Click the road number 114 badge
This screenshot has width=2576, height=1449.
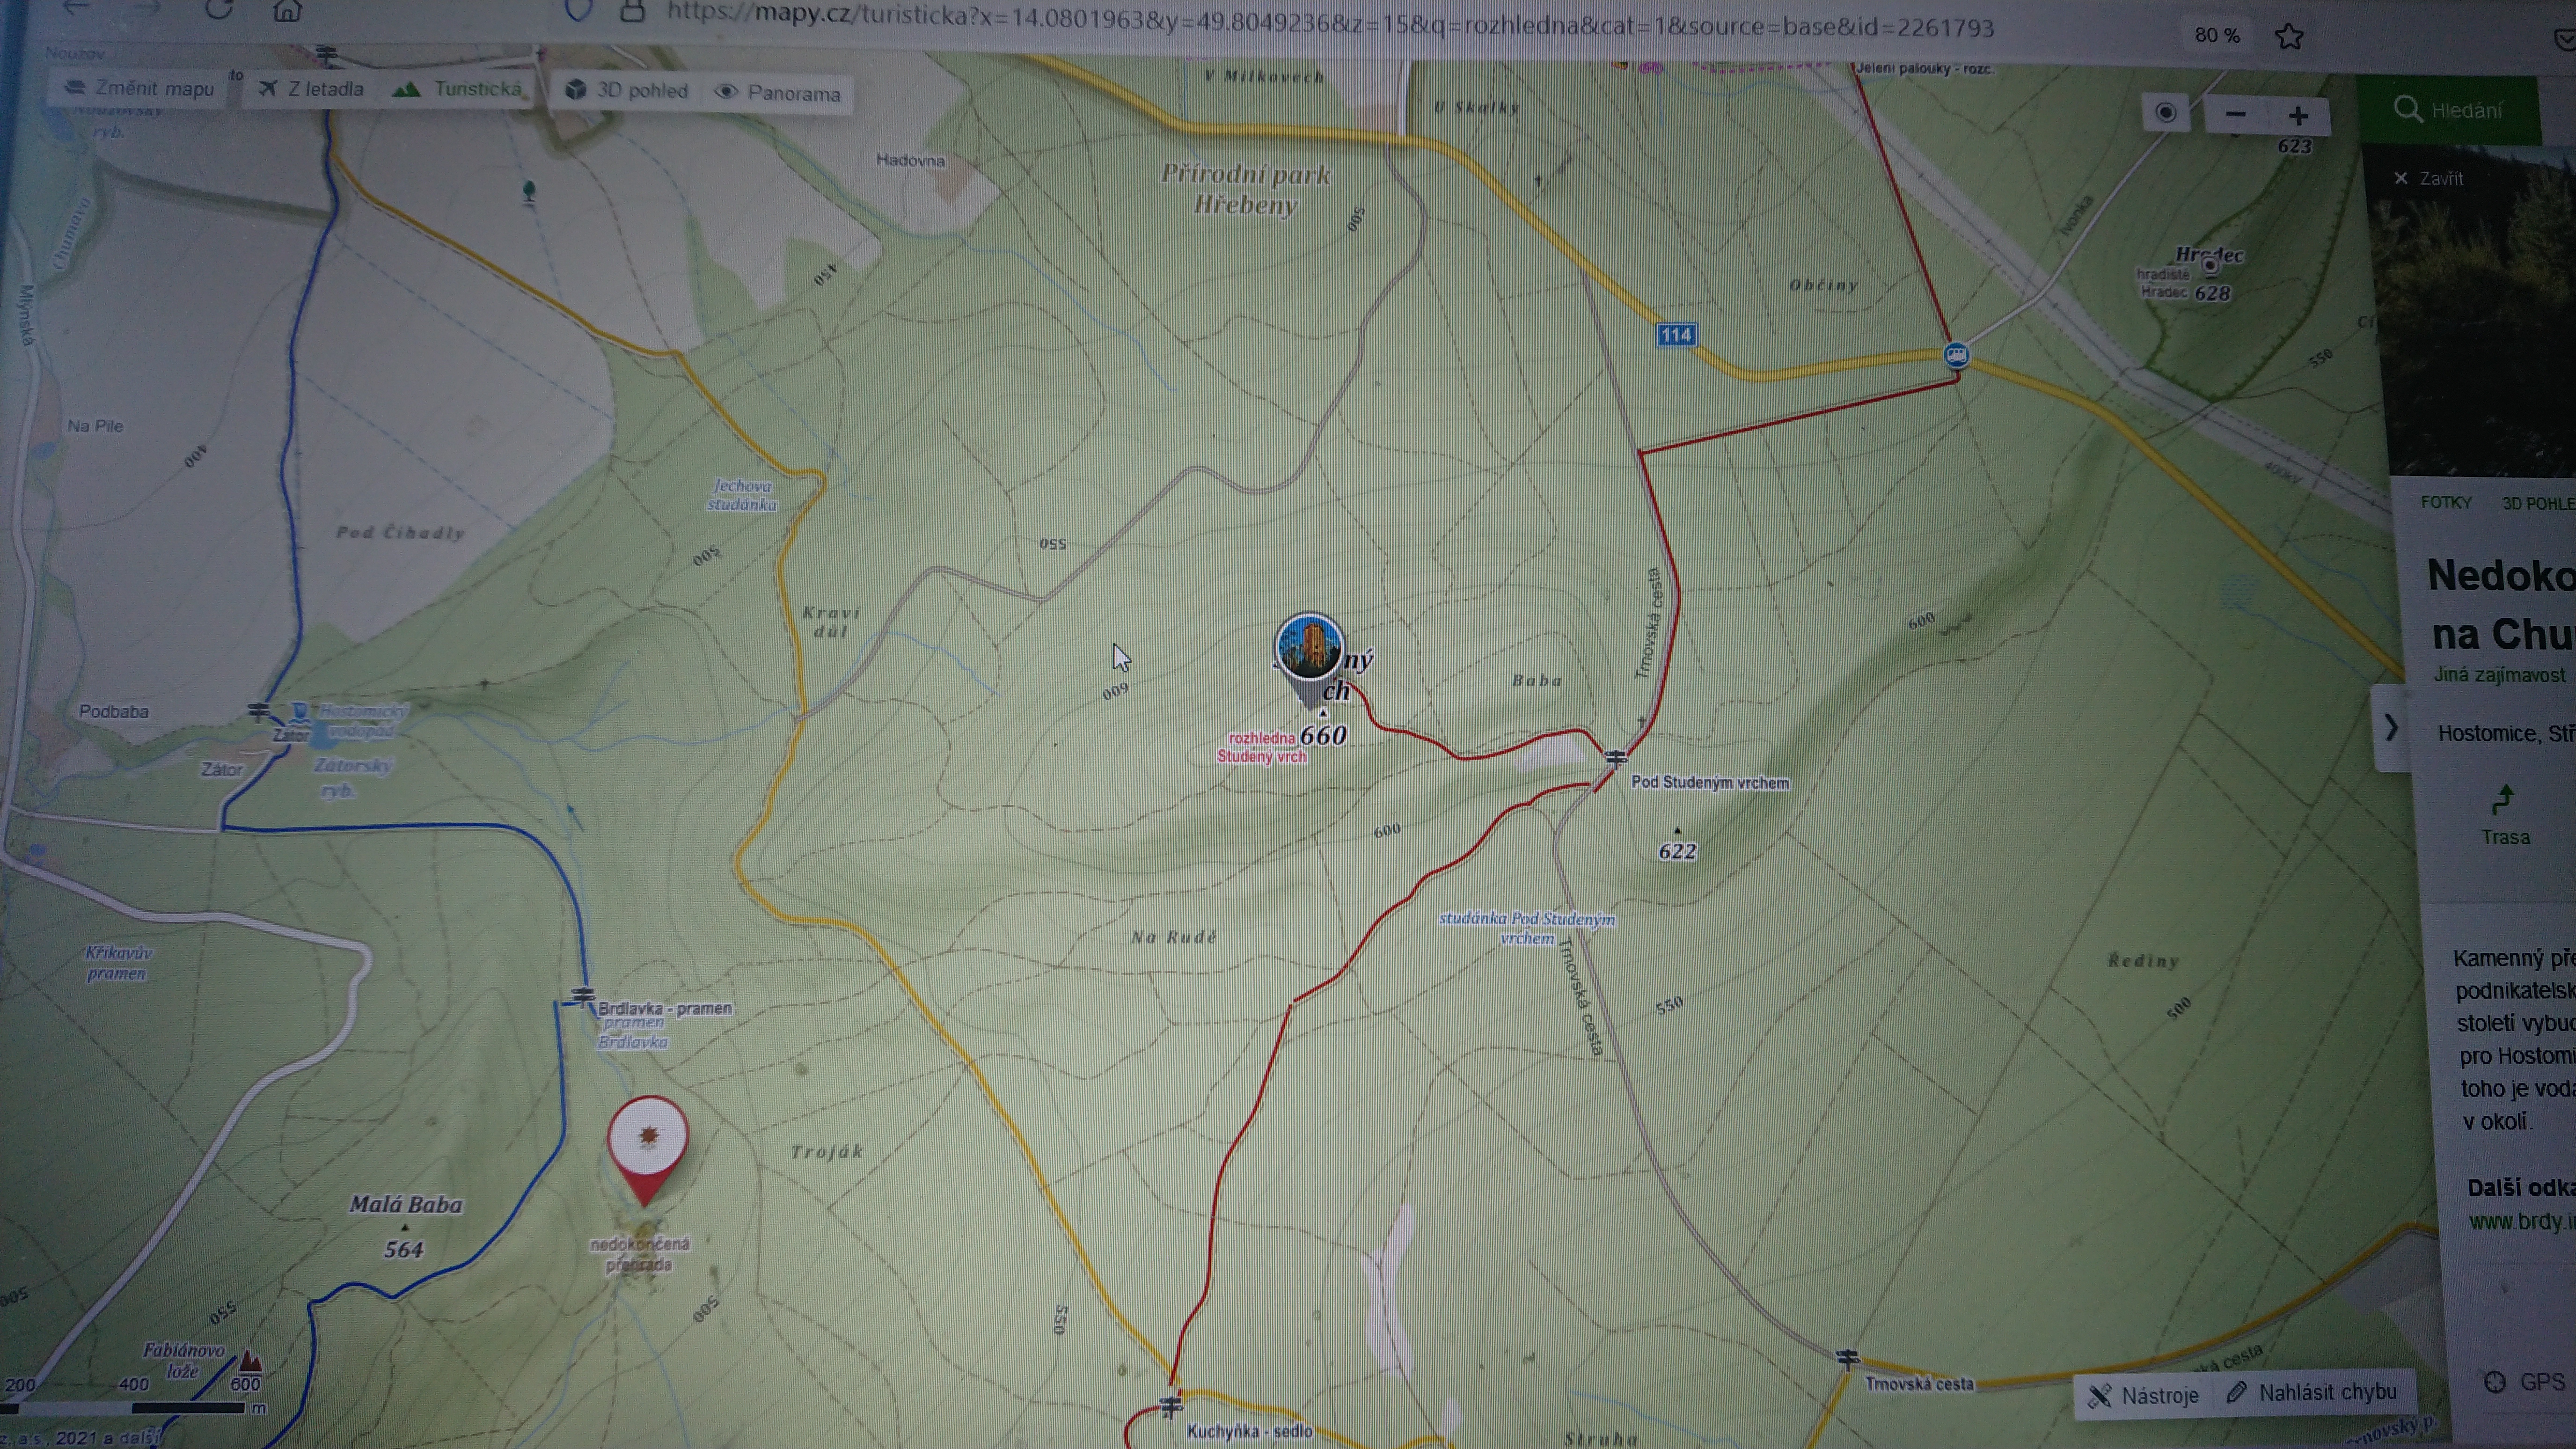(x=1676, y=334)
